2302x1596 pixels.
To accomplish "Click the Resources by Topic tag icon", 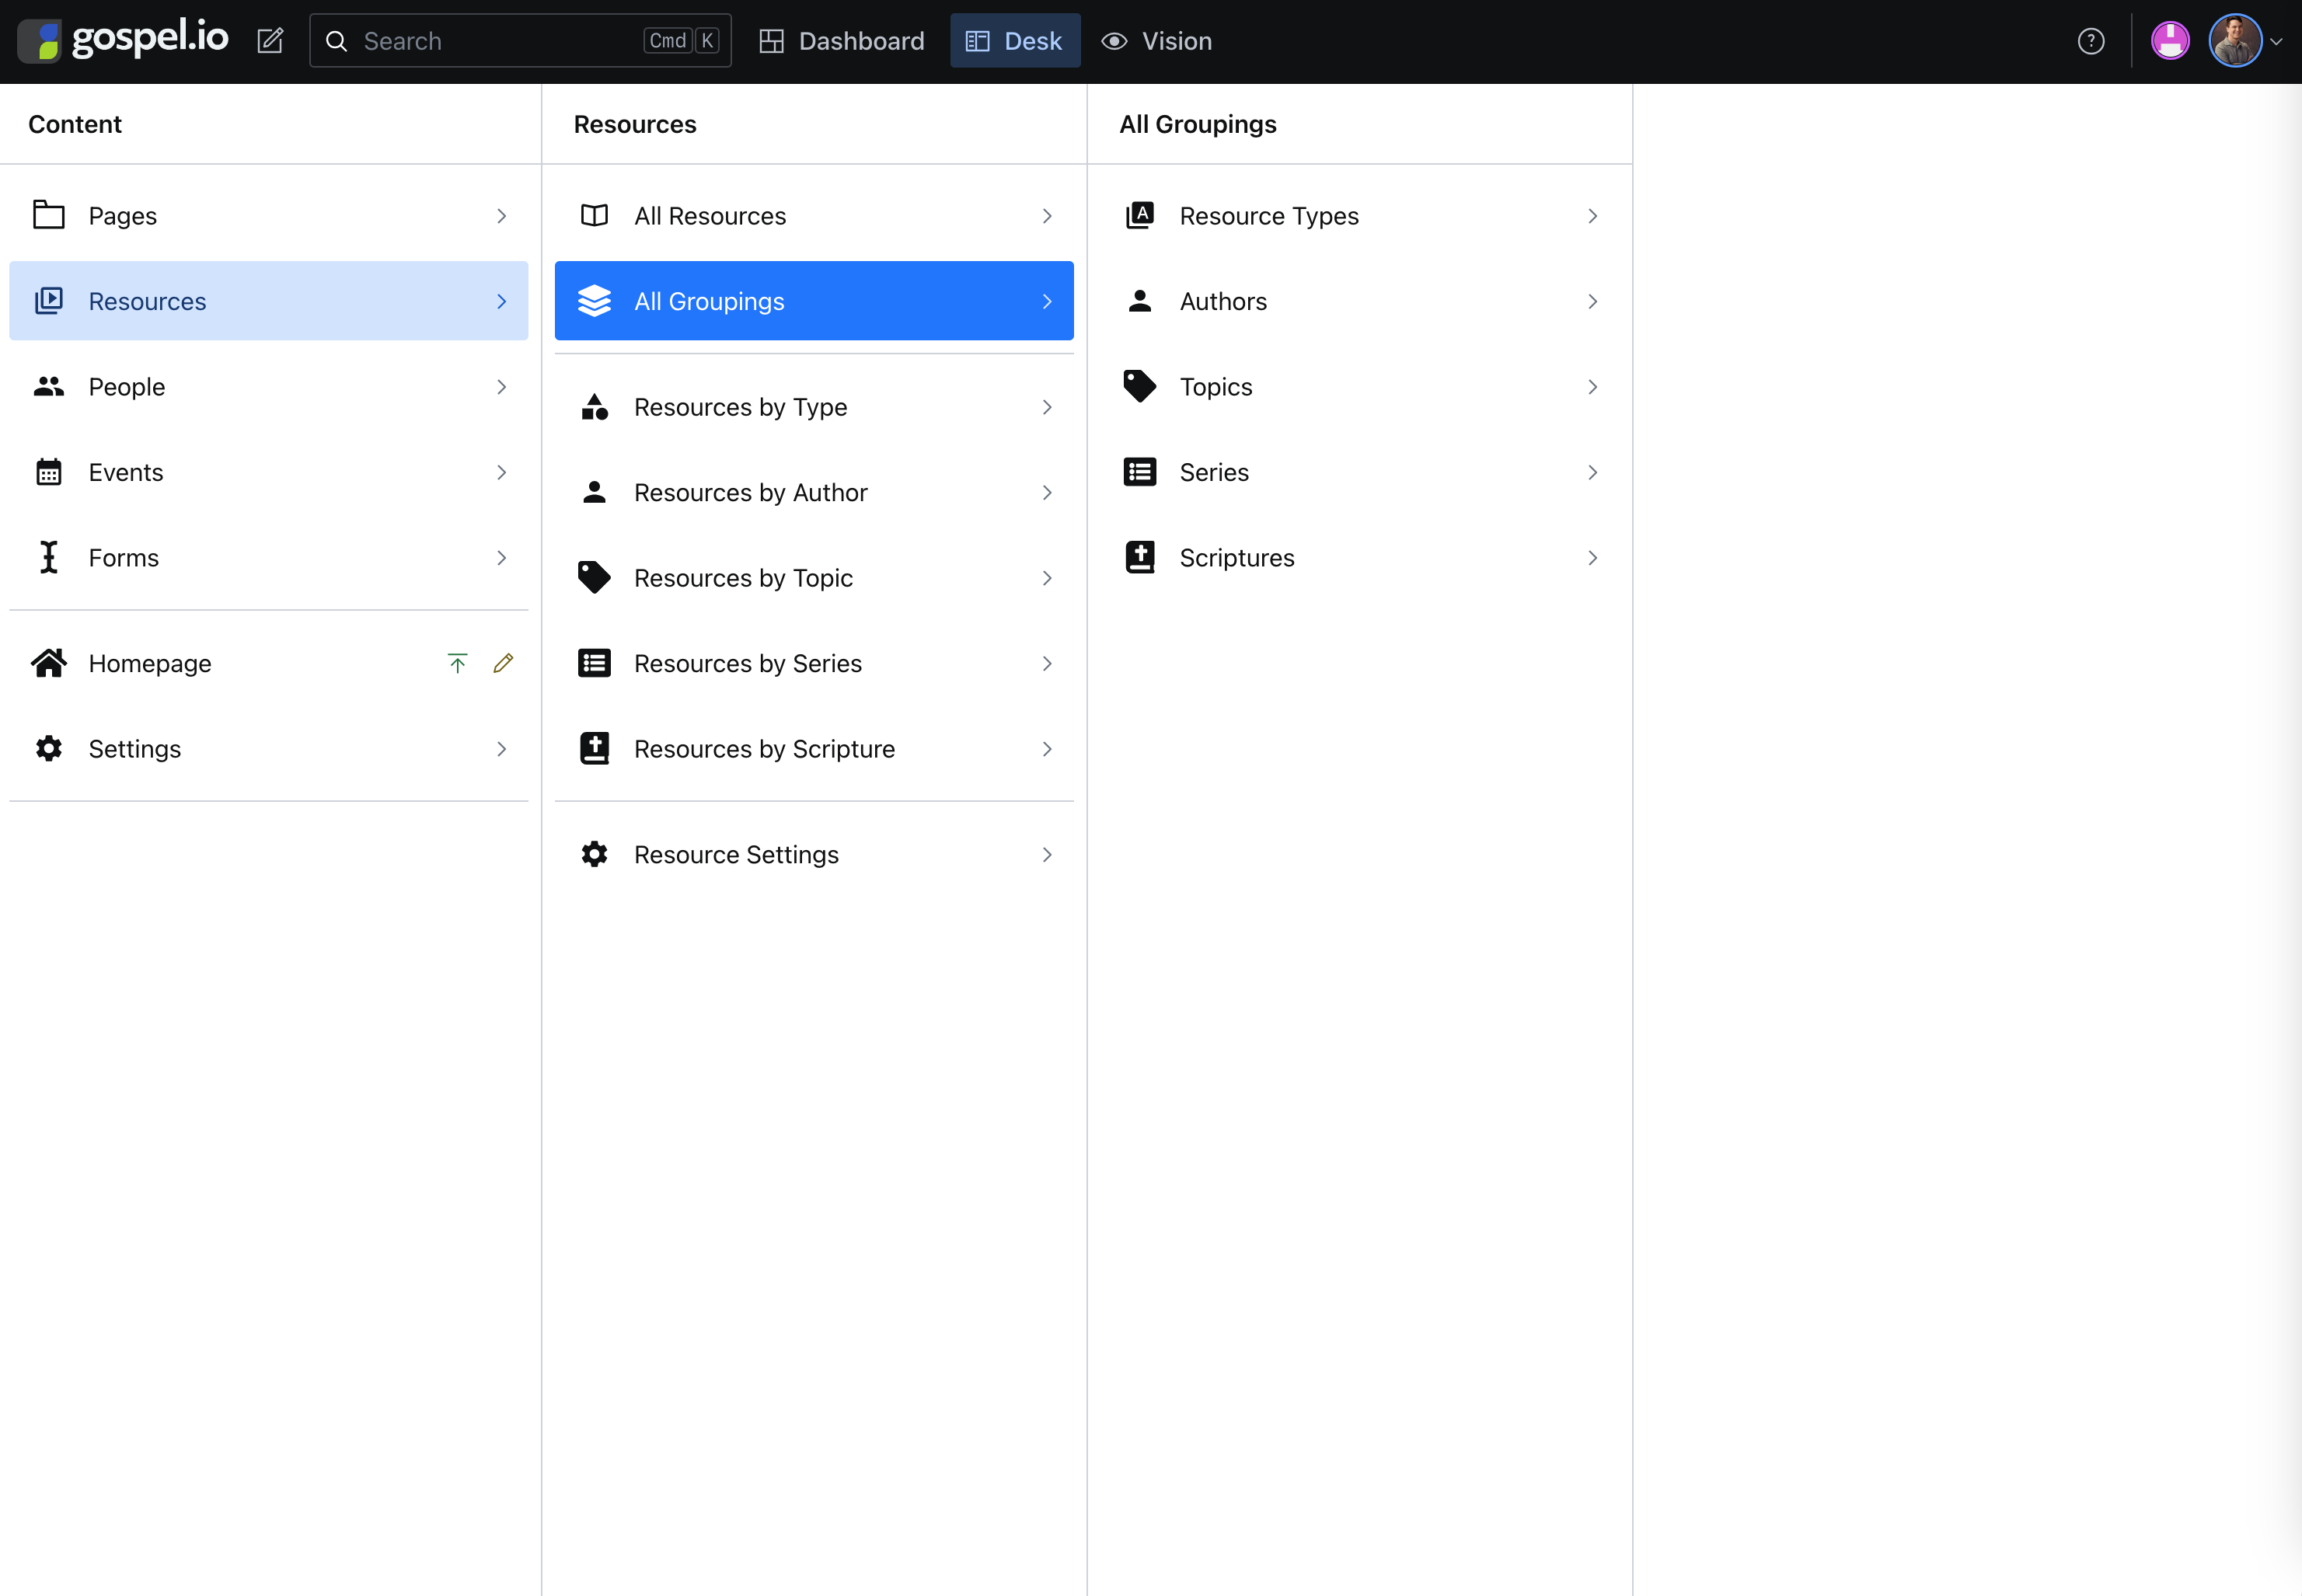I will [x=595, y=577].
